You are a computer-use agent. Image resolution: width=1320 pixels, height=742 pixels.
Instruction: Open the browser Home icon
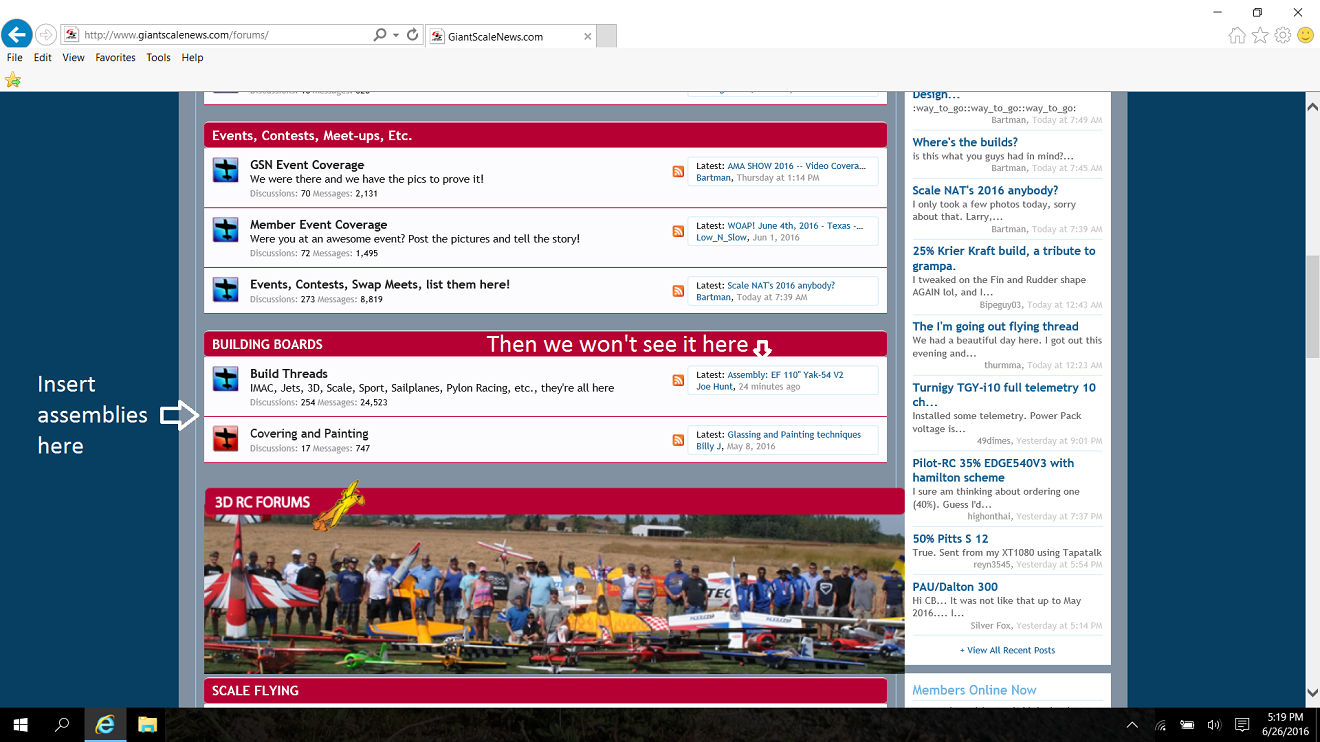tap(1237, 35)
